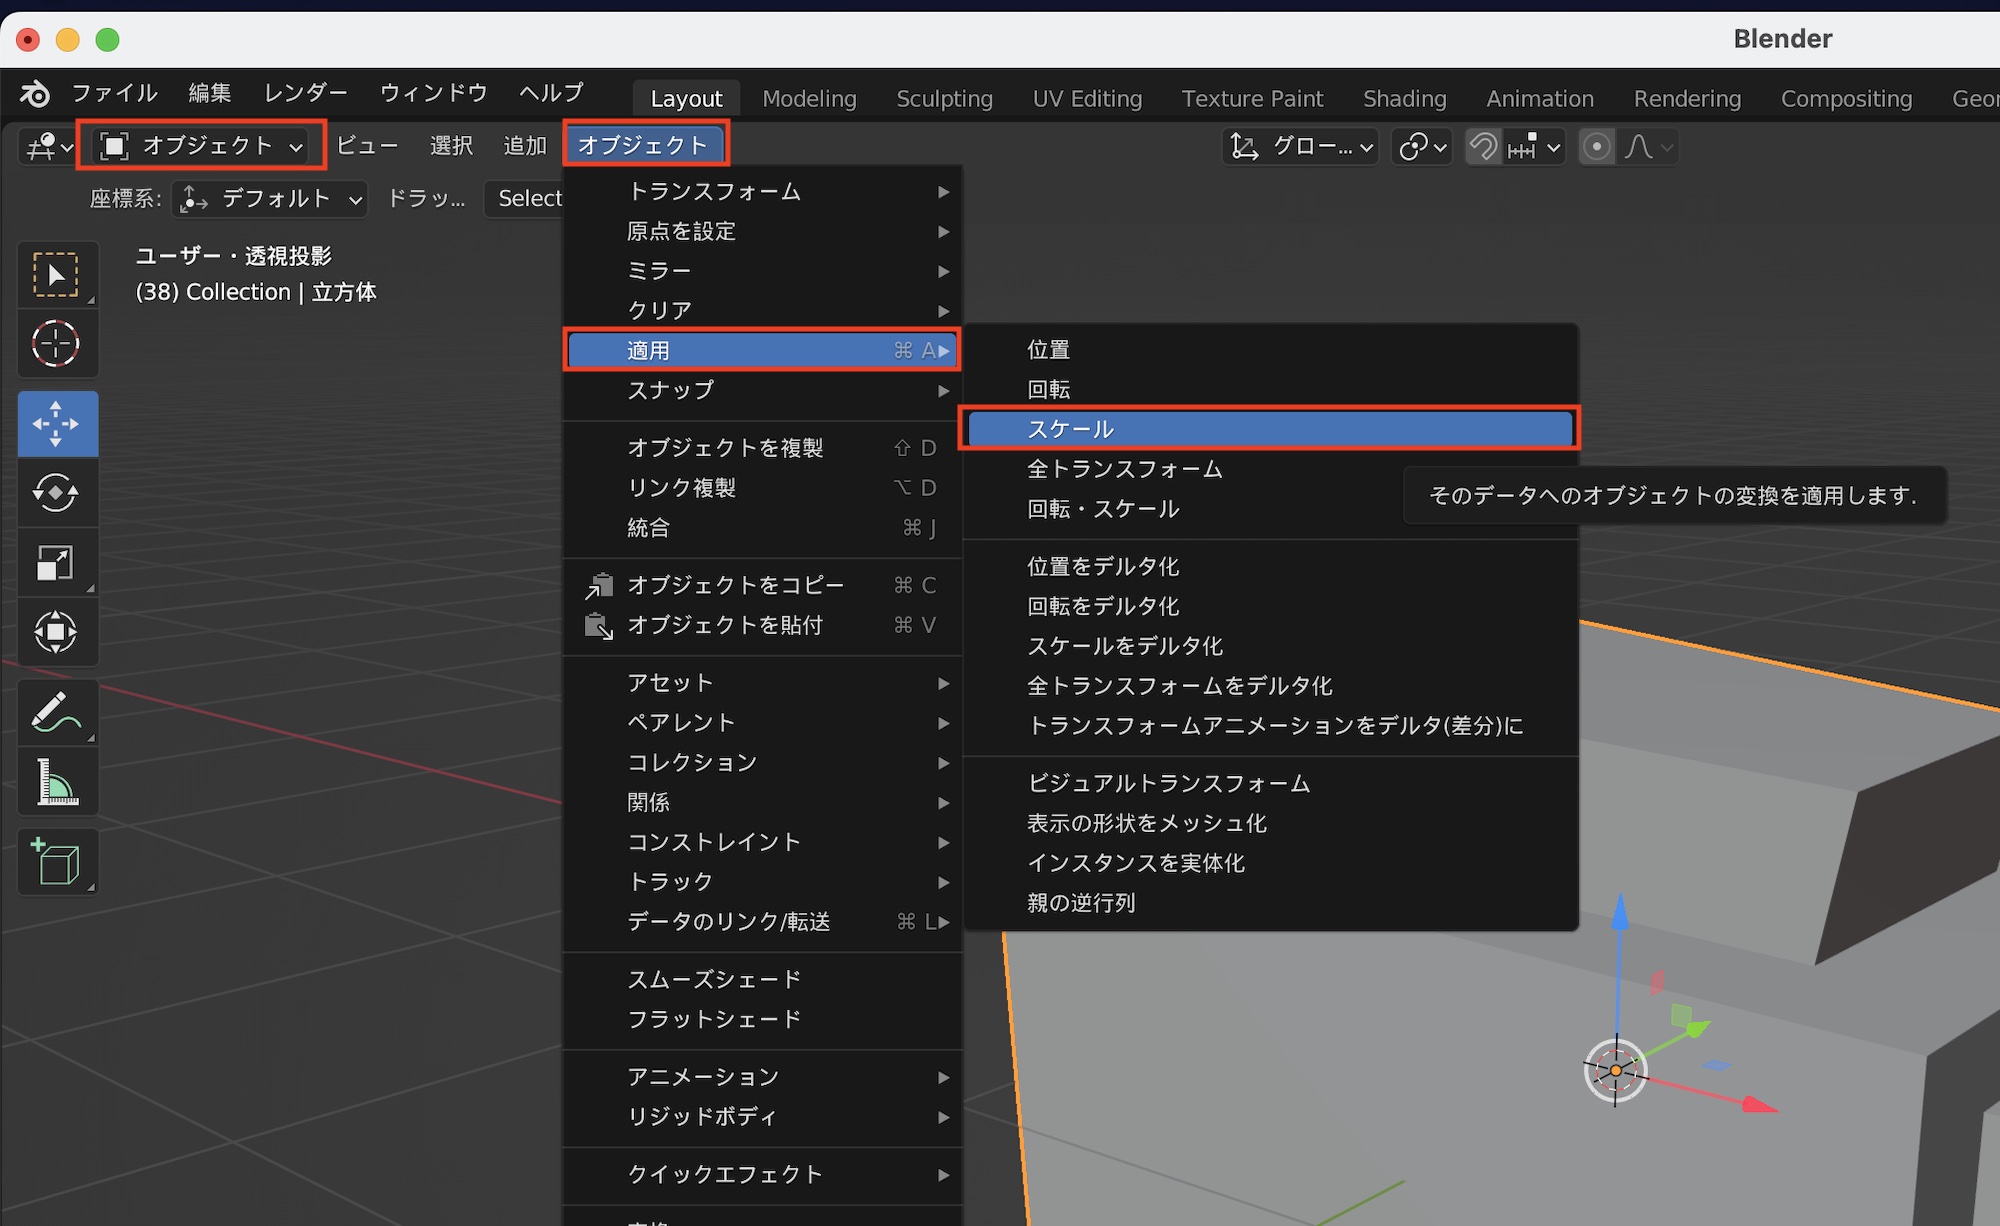
Task: Toggle the snapping magnet icon
Action: coord(1483,147)
